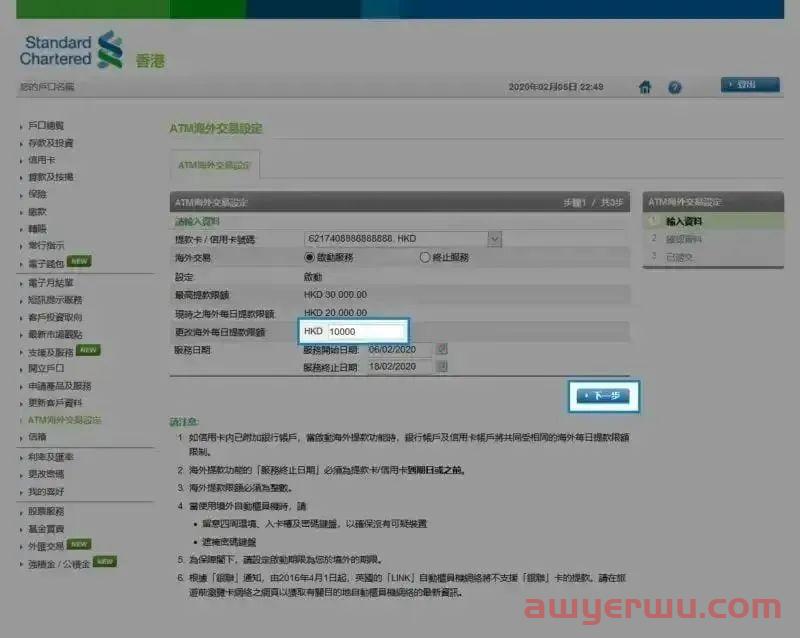Open help question mark icon
Viewport: 800px width, 638px height.
pos(674,88)
